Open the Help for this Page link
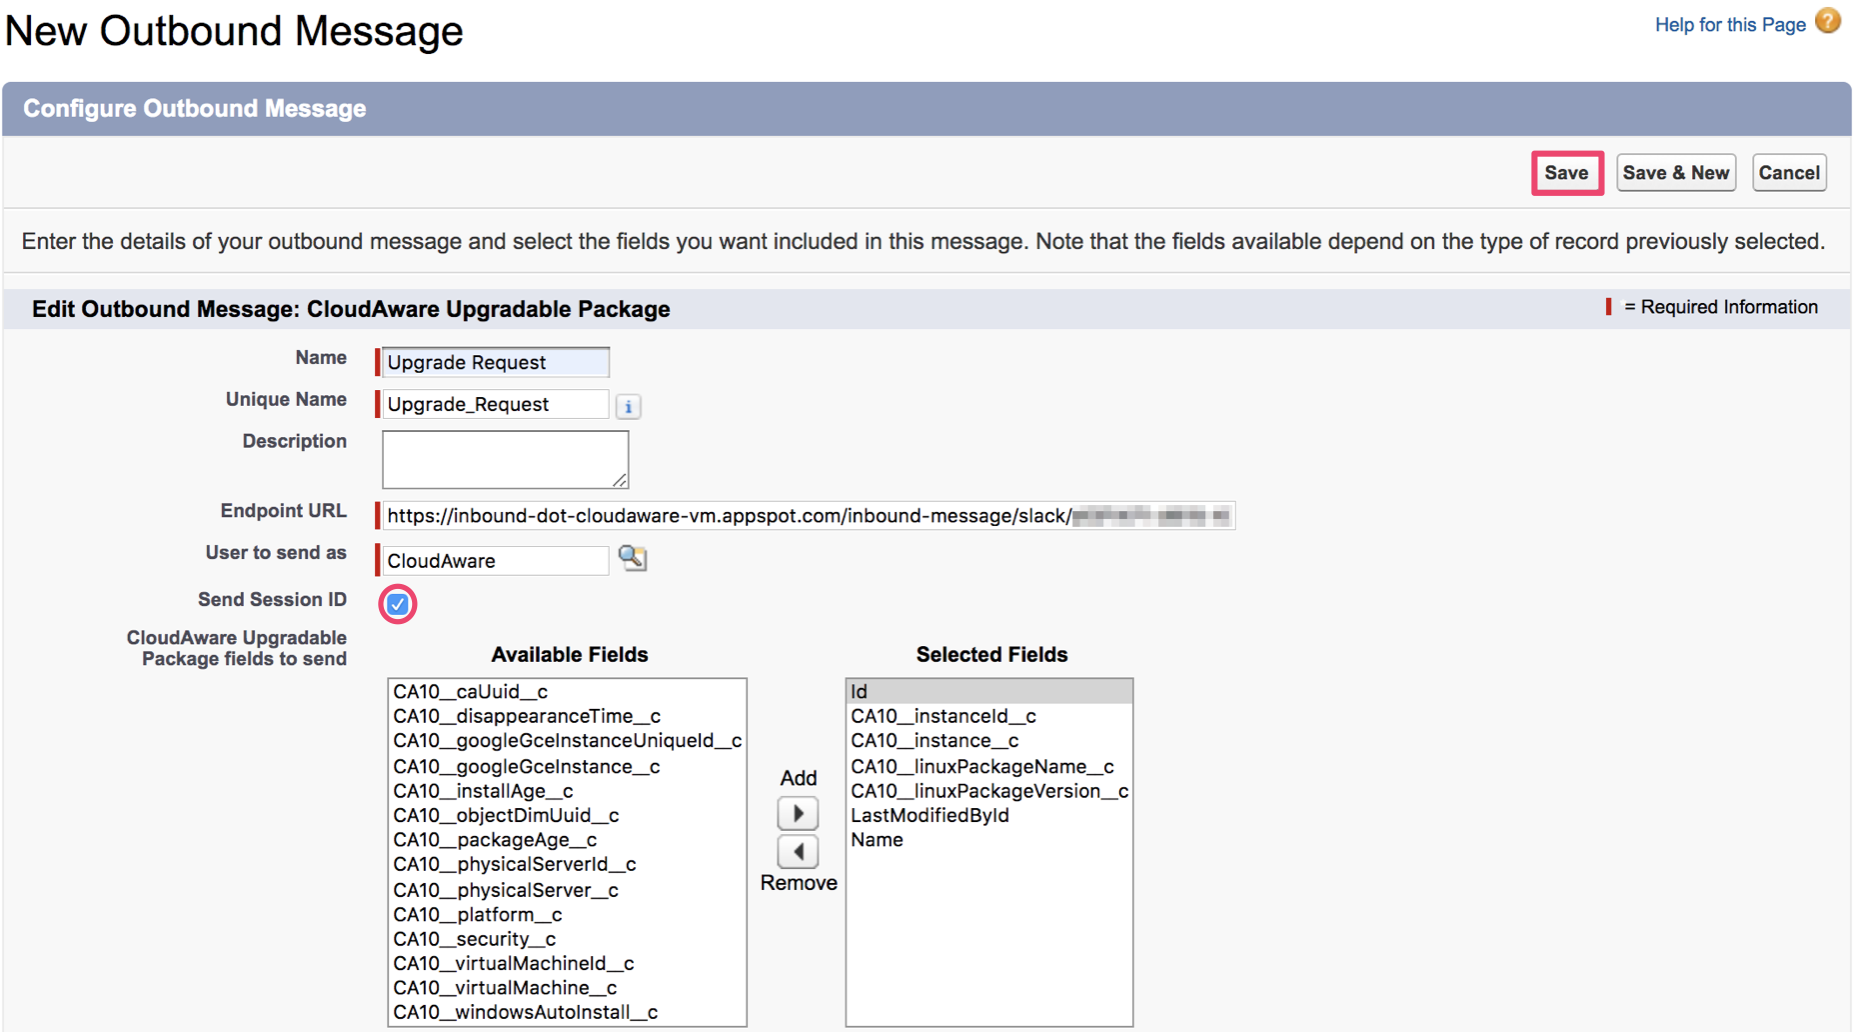1856x1032 pixels. [x=1729, y=25]
